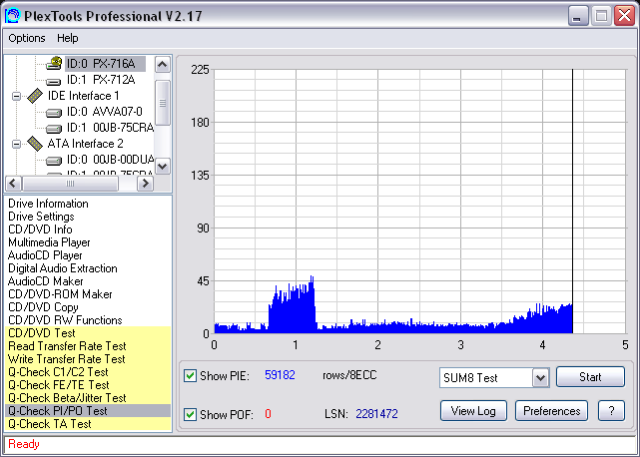Select Digital Audio Extraction
Image resolution: width=640 pixels, height=457 pixels.
click(x=62, y=268)
